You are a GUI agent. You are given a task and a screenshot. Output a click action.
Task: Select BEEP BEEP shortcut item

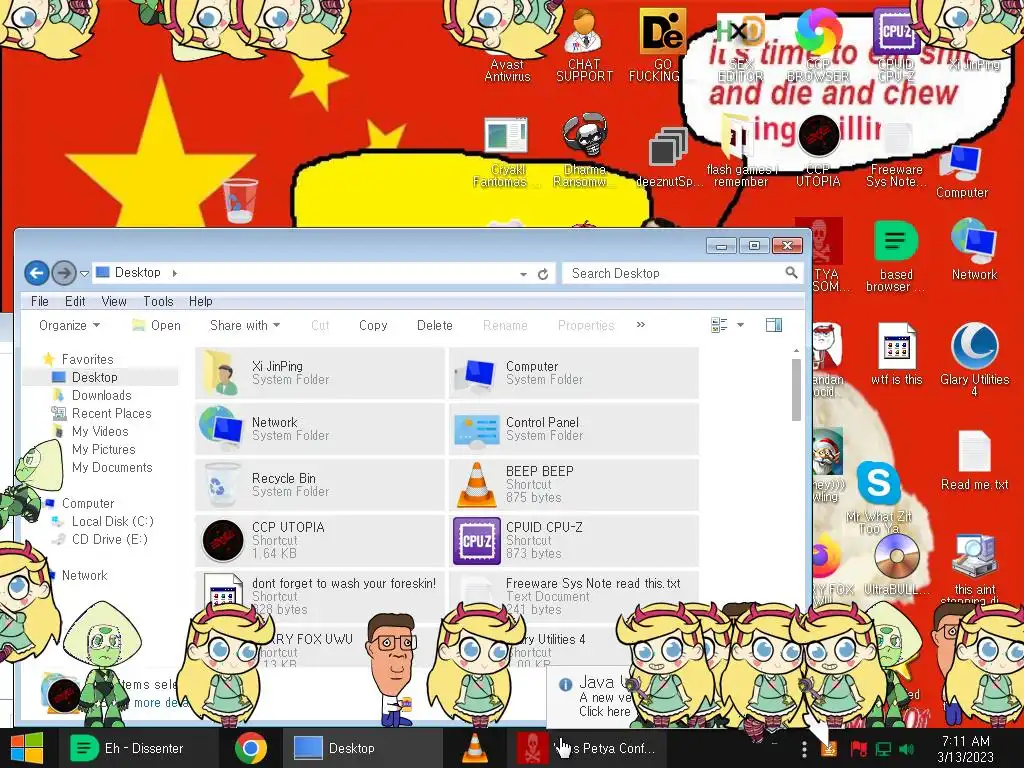tap(574, 485)
